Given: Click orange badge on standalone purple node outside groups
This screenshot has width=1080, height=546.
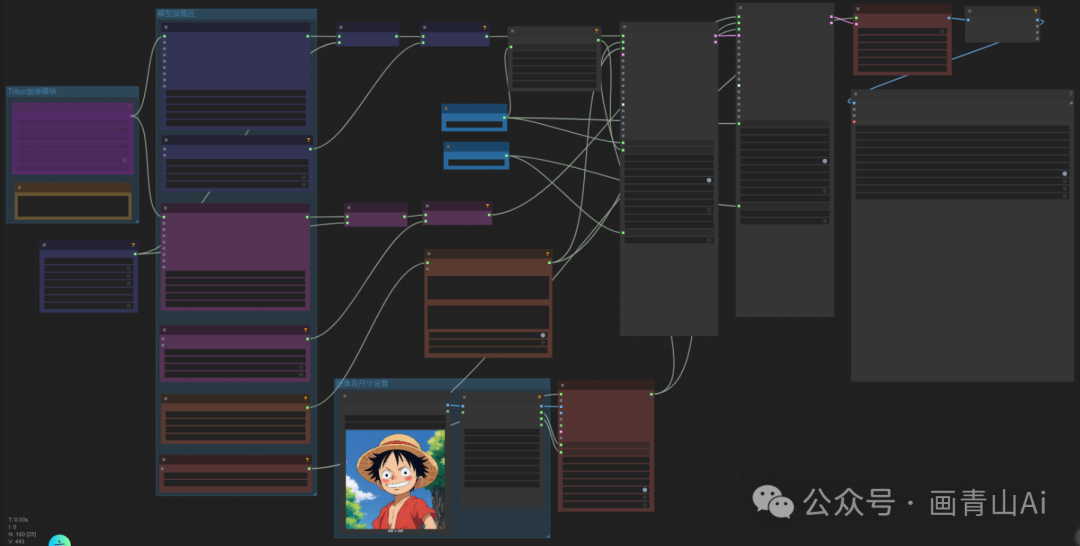Looking at the screenshot, I should pyautogui.click(x=134, y=245).
